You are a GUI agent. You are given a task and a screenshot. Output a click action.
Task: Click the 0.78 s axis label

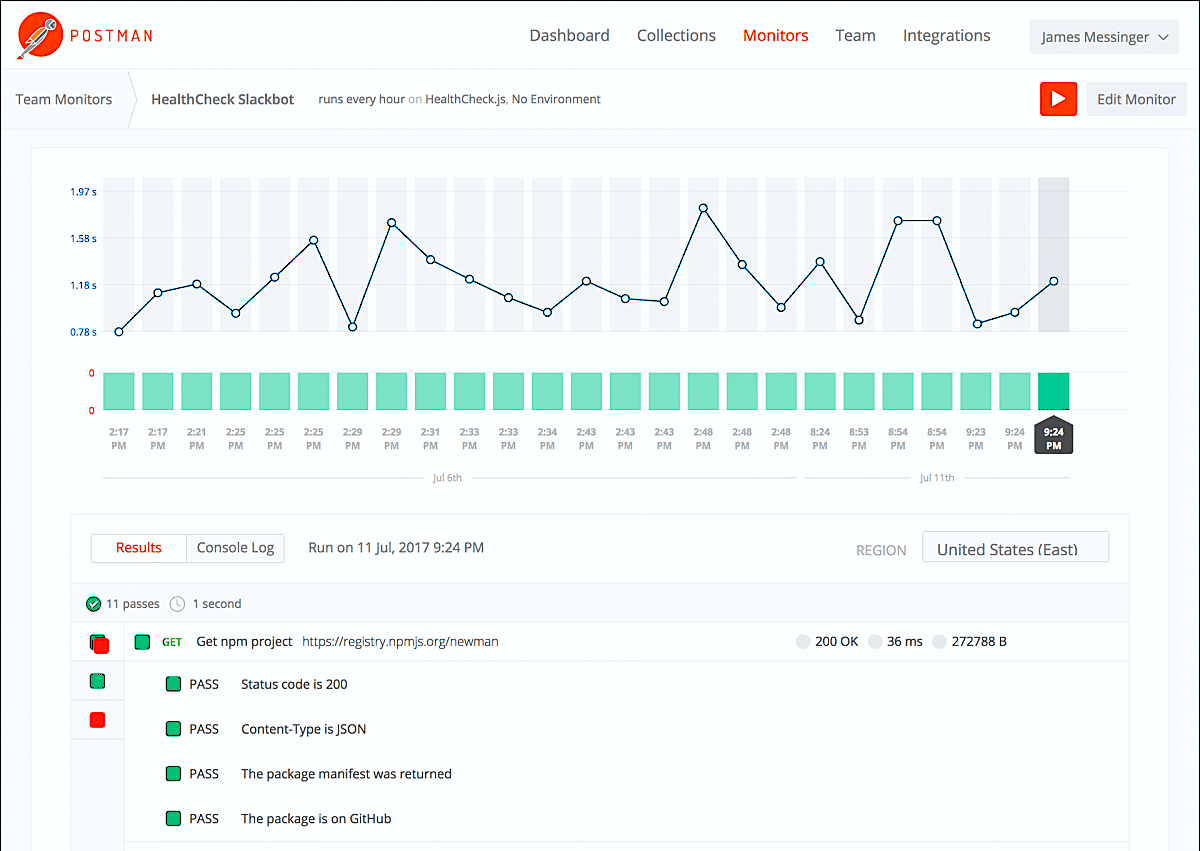83,332
